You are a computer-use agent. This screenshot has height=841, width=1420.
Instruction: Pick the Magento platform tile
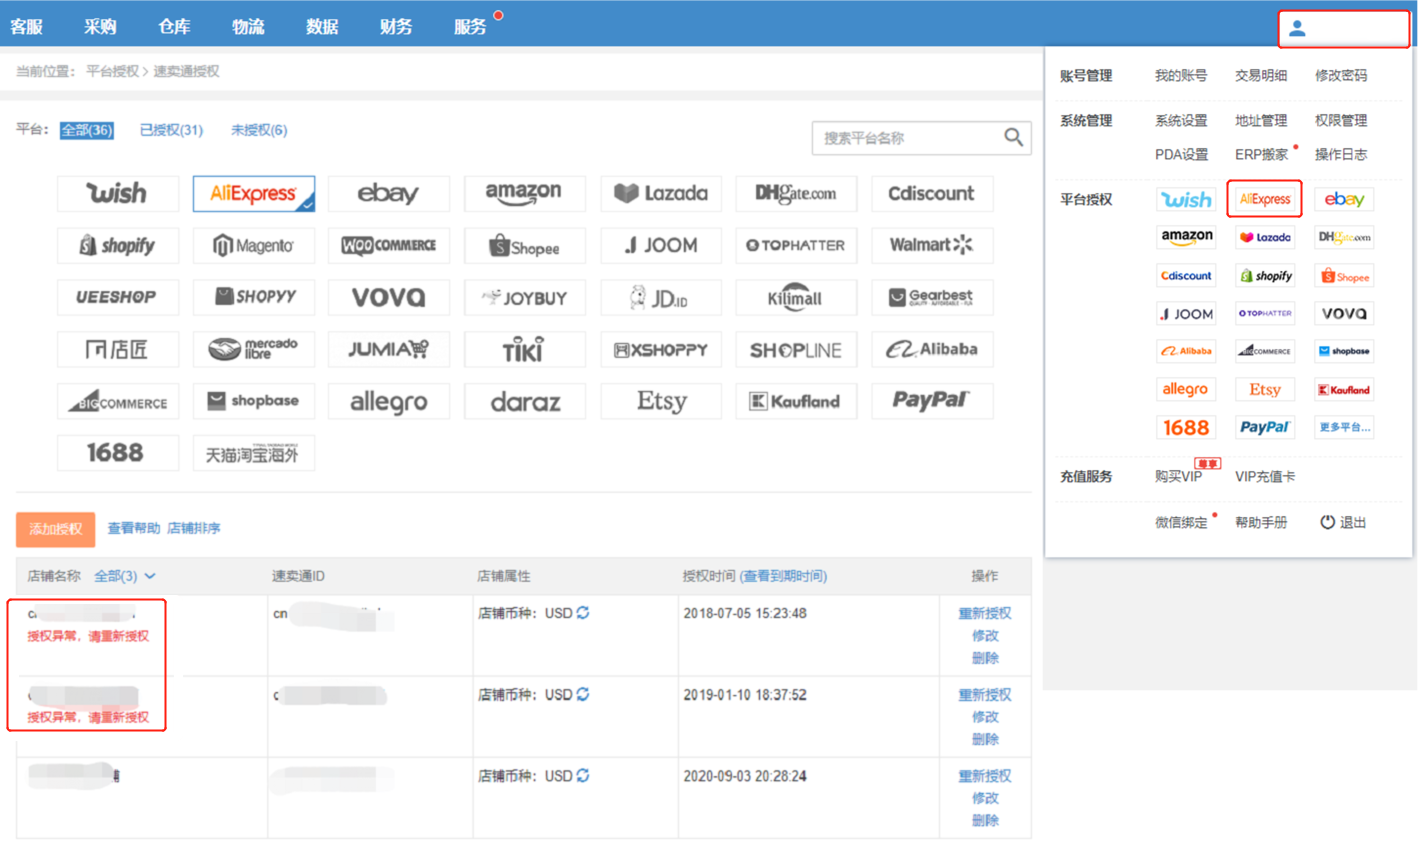(254, 245)
